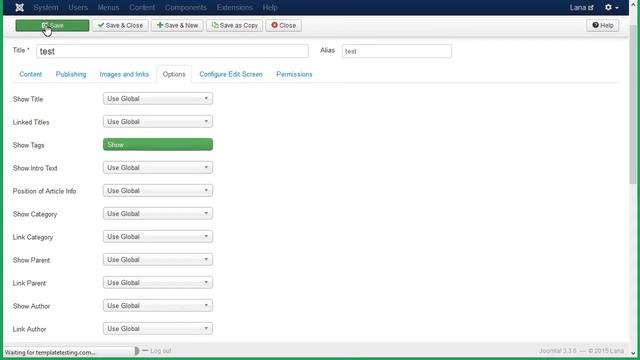Open the Show Parent dropdown
640x360 pixels.
pos(158,260)
